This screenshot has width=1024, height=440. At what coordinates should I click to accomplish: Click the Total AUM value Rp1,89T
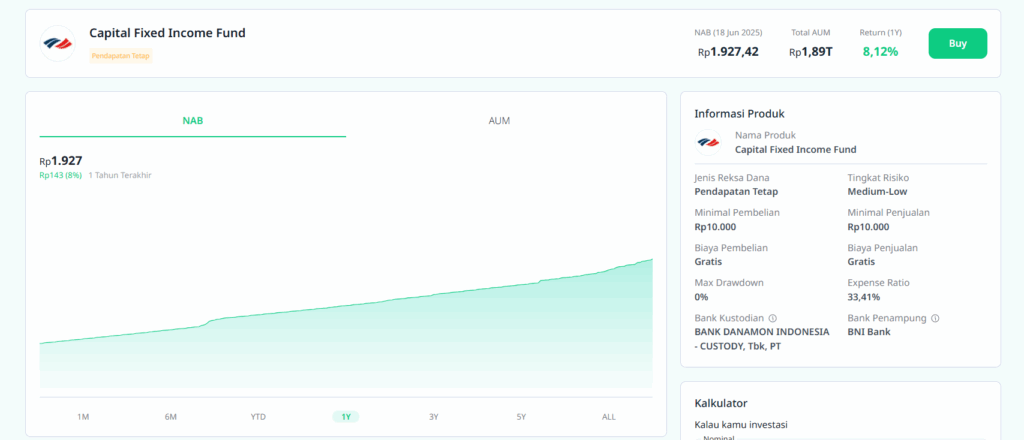point(810,52)
